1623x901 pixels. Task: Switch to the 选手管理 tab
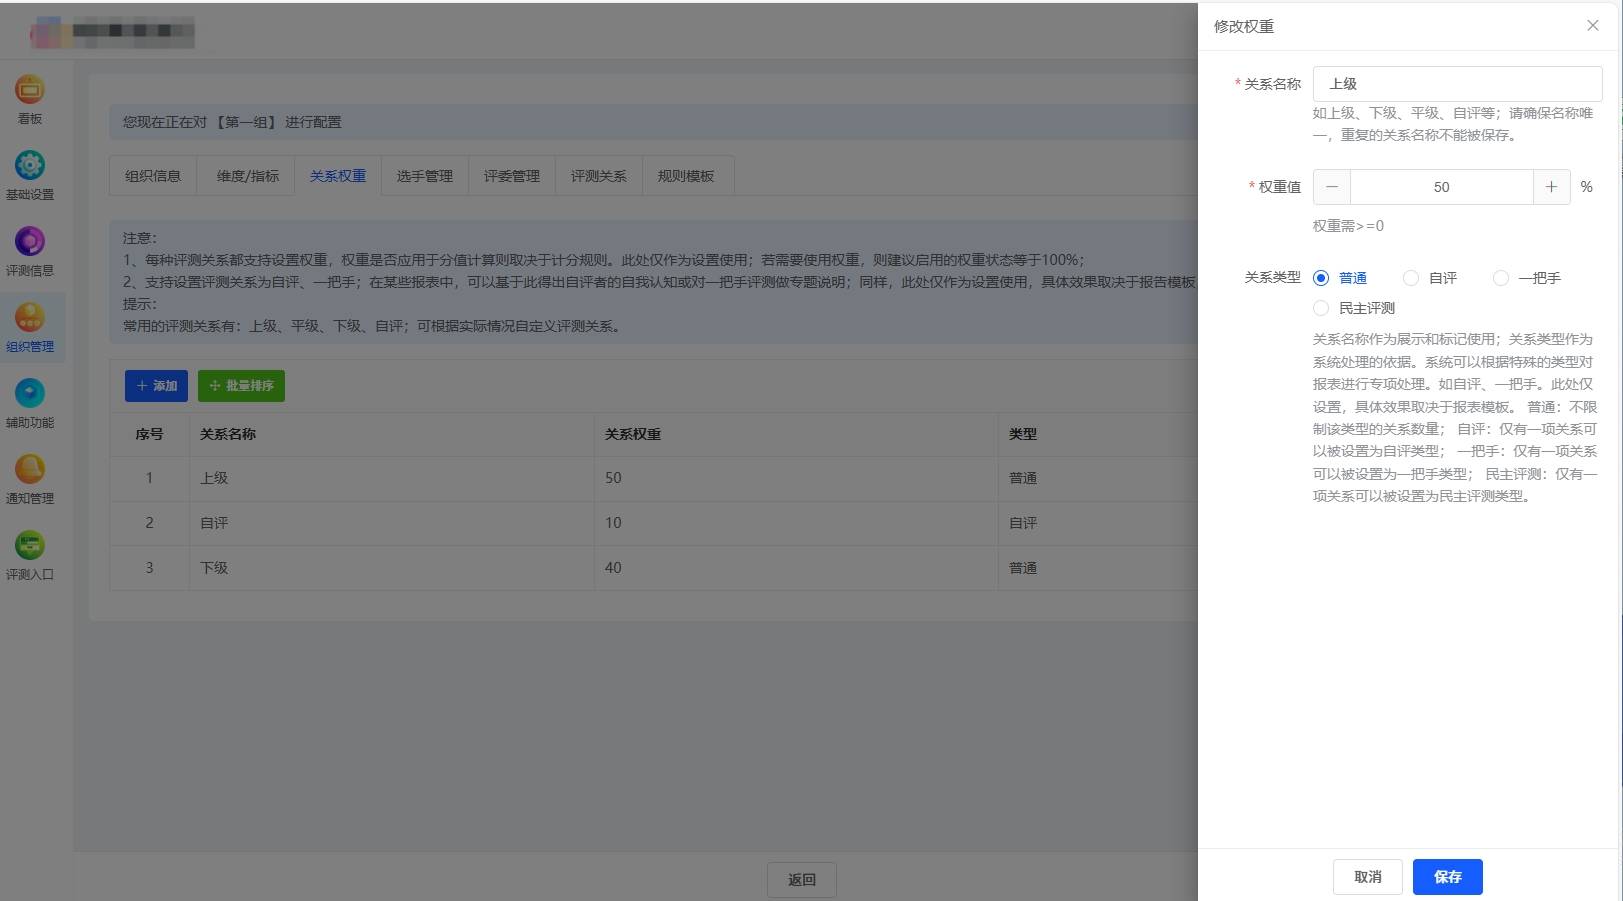click(x=424, y=176)
